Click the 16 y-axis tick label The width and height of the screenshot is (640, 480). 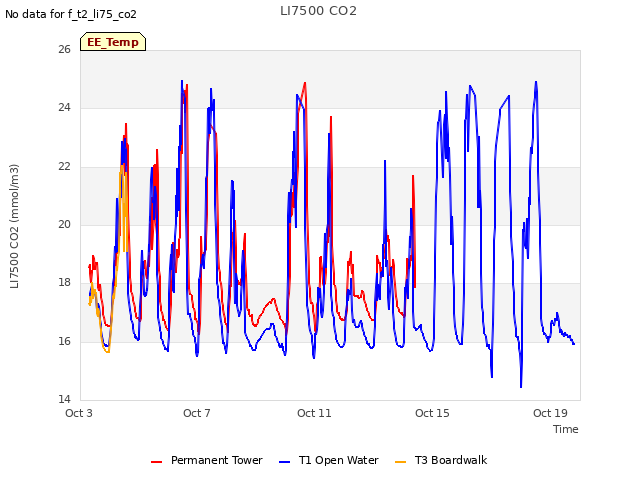pos(64,341)
